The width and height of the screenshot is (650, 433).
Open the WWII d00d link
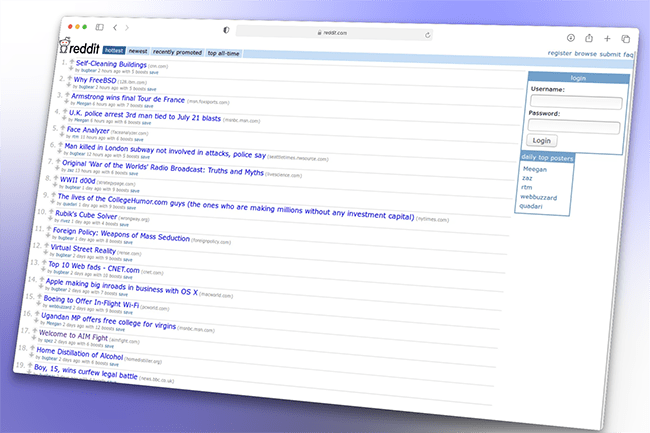coord(78,180)
